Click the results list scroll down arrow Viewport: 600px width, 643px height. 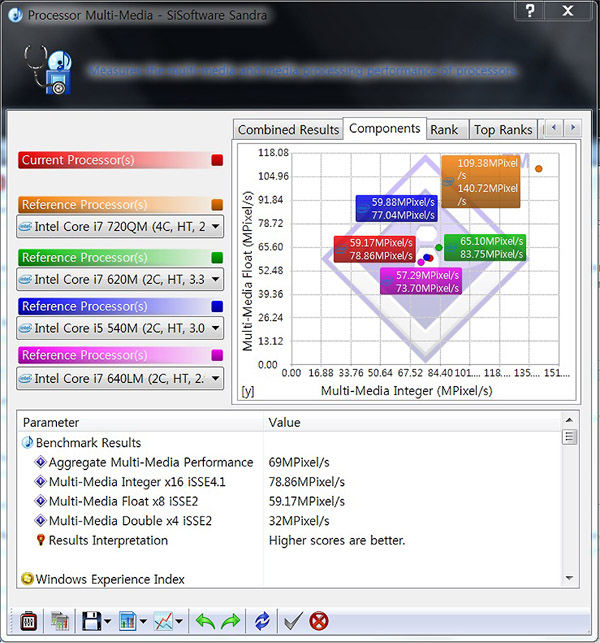click(x=569, y=578)
